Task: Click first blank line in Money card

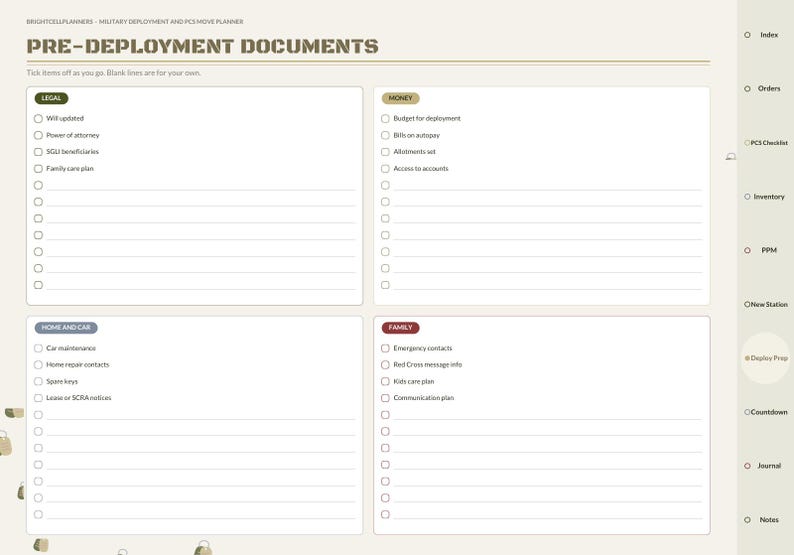Action: coord(547,186)
